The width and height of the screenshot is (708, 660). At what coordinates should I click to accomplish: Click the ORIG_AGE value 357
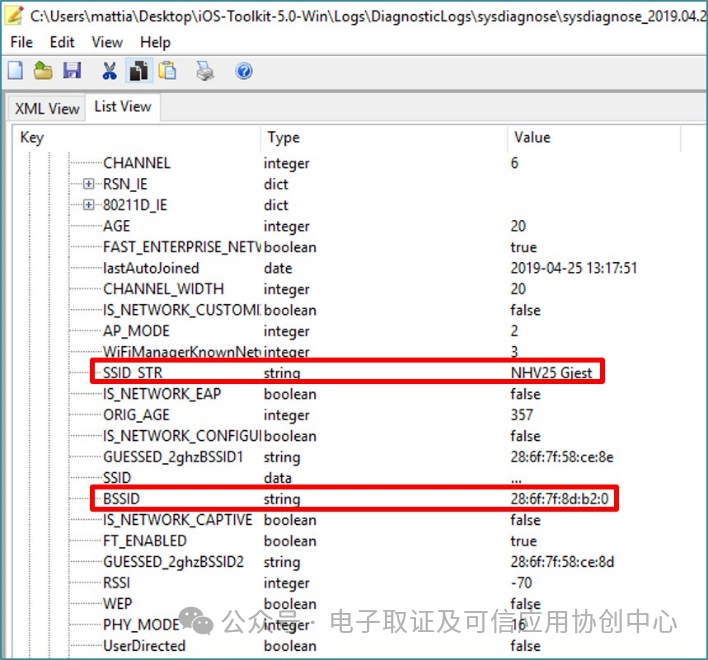pos(522,415)
